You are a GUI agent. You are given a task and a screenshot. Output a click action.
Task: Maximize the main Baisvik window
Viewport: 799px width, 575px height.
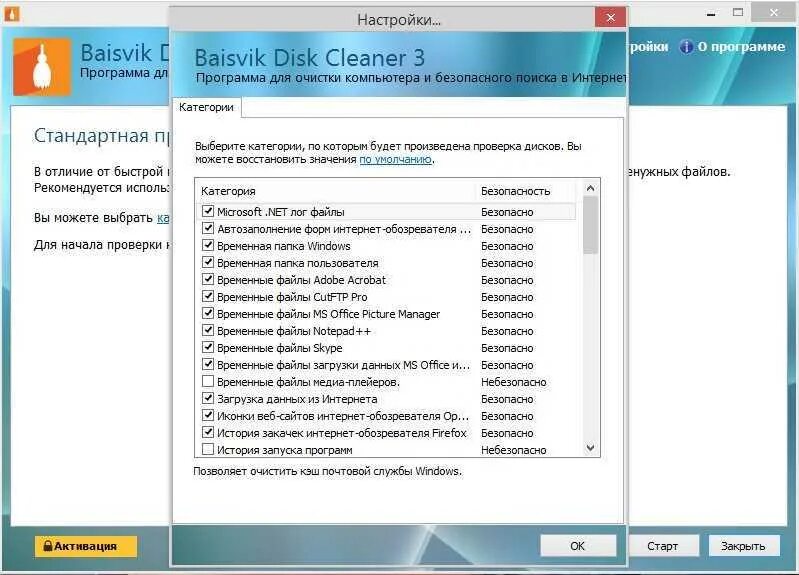738,13
